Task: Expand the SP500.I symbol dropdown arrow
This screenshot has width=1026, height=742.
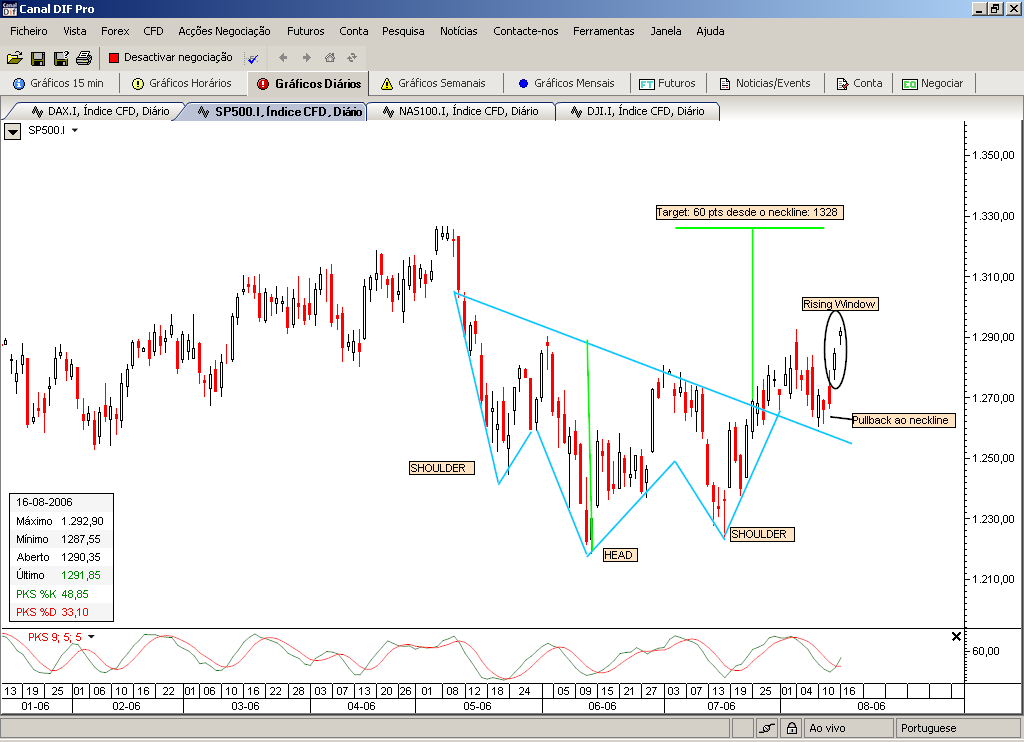Action: click(75, 130)
